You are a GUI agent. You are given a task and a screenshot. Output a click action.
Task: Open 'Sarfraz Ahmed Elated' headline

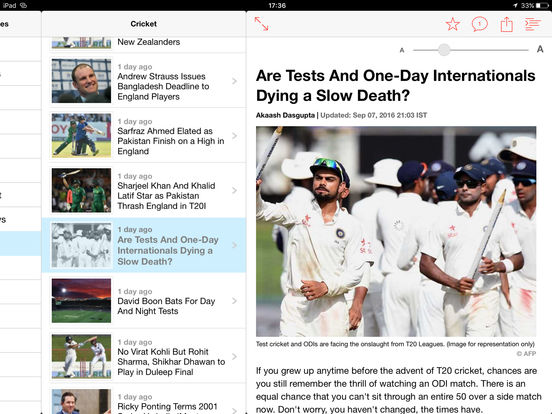coord(171,141)
